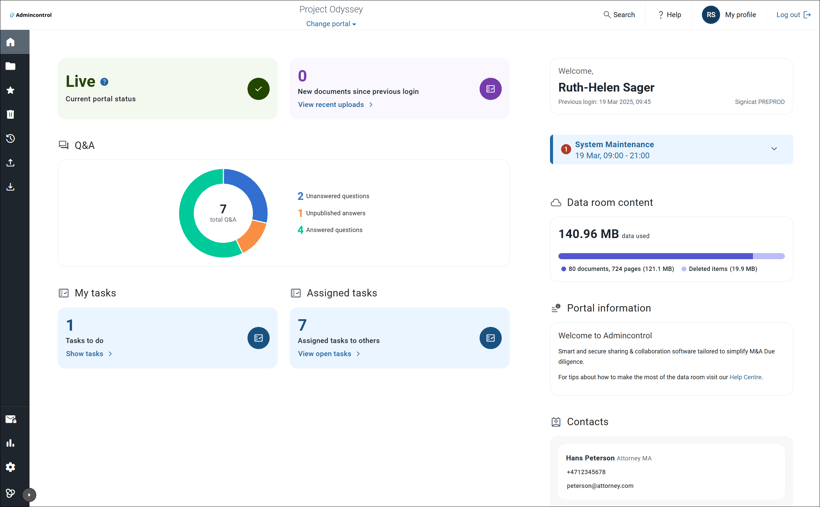Open the trash bin icon in sidebar
820x507 pixels.
point(11,114)
